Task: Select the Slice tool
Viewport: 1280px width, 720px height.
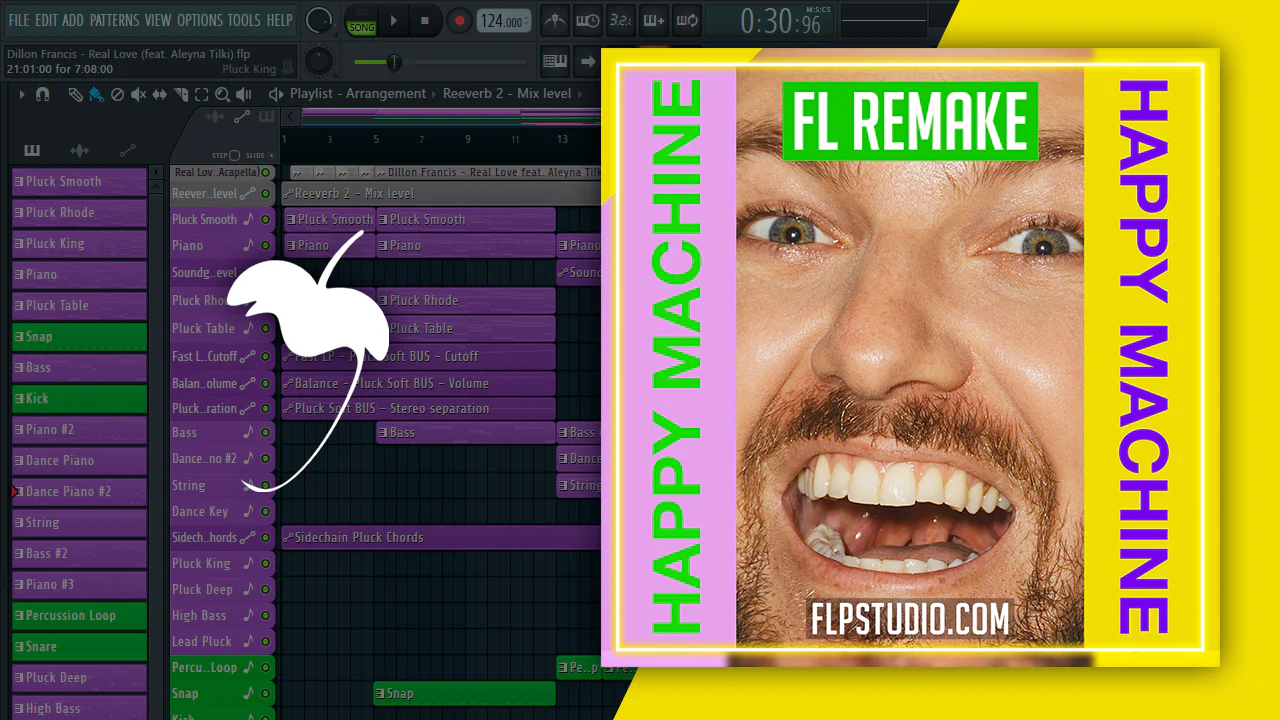Action: (x=181, y=94)
